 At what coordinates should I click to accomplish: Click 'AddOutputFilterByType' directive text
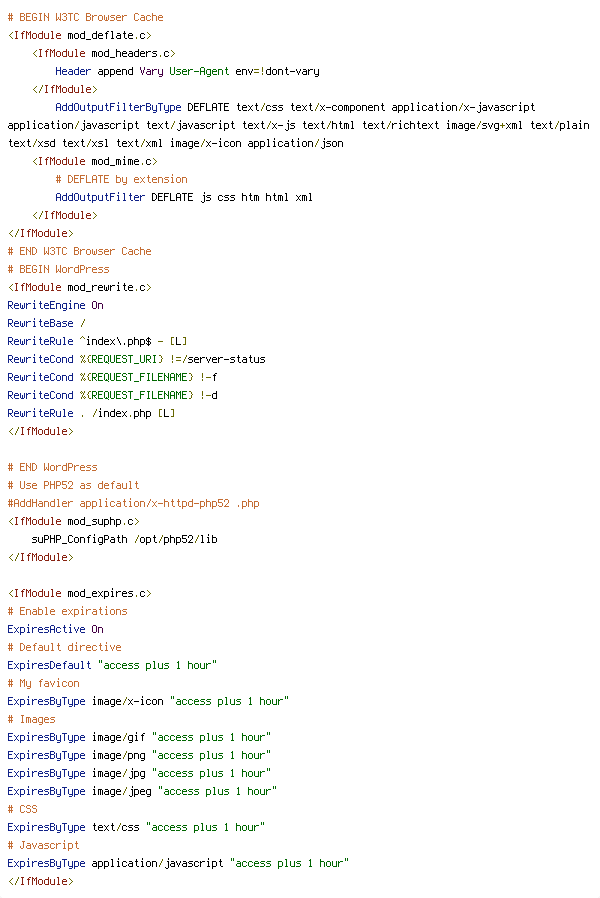(x=118, y=107)
